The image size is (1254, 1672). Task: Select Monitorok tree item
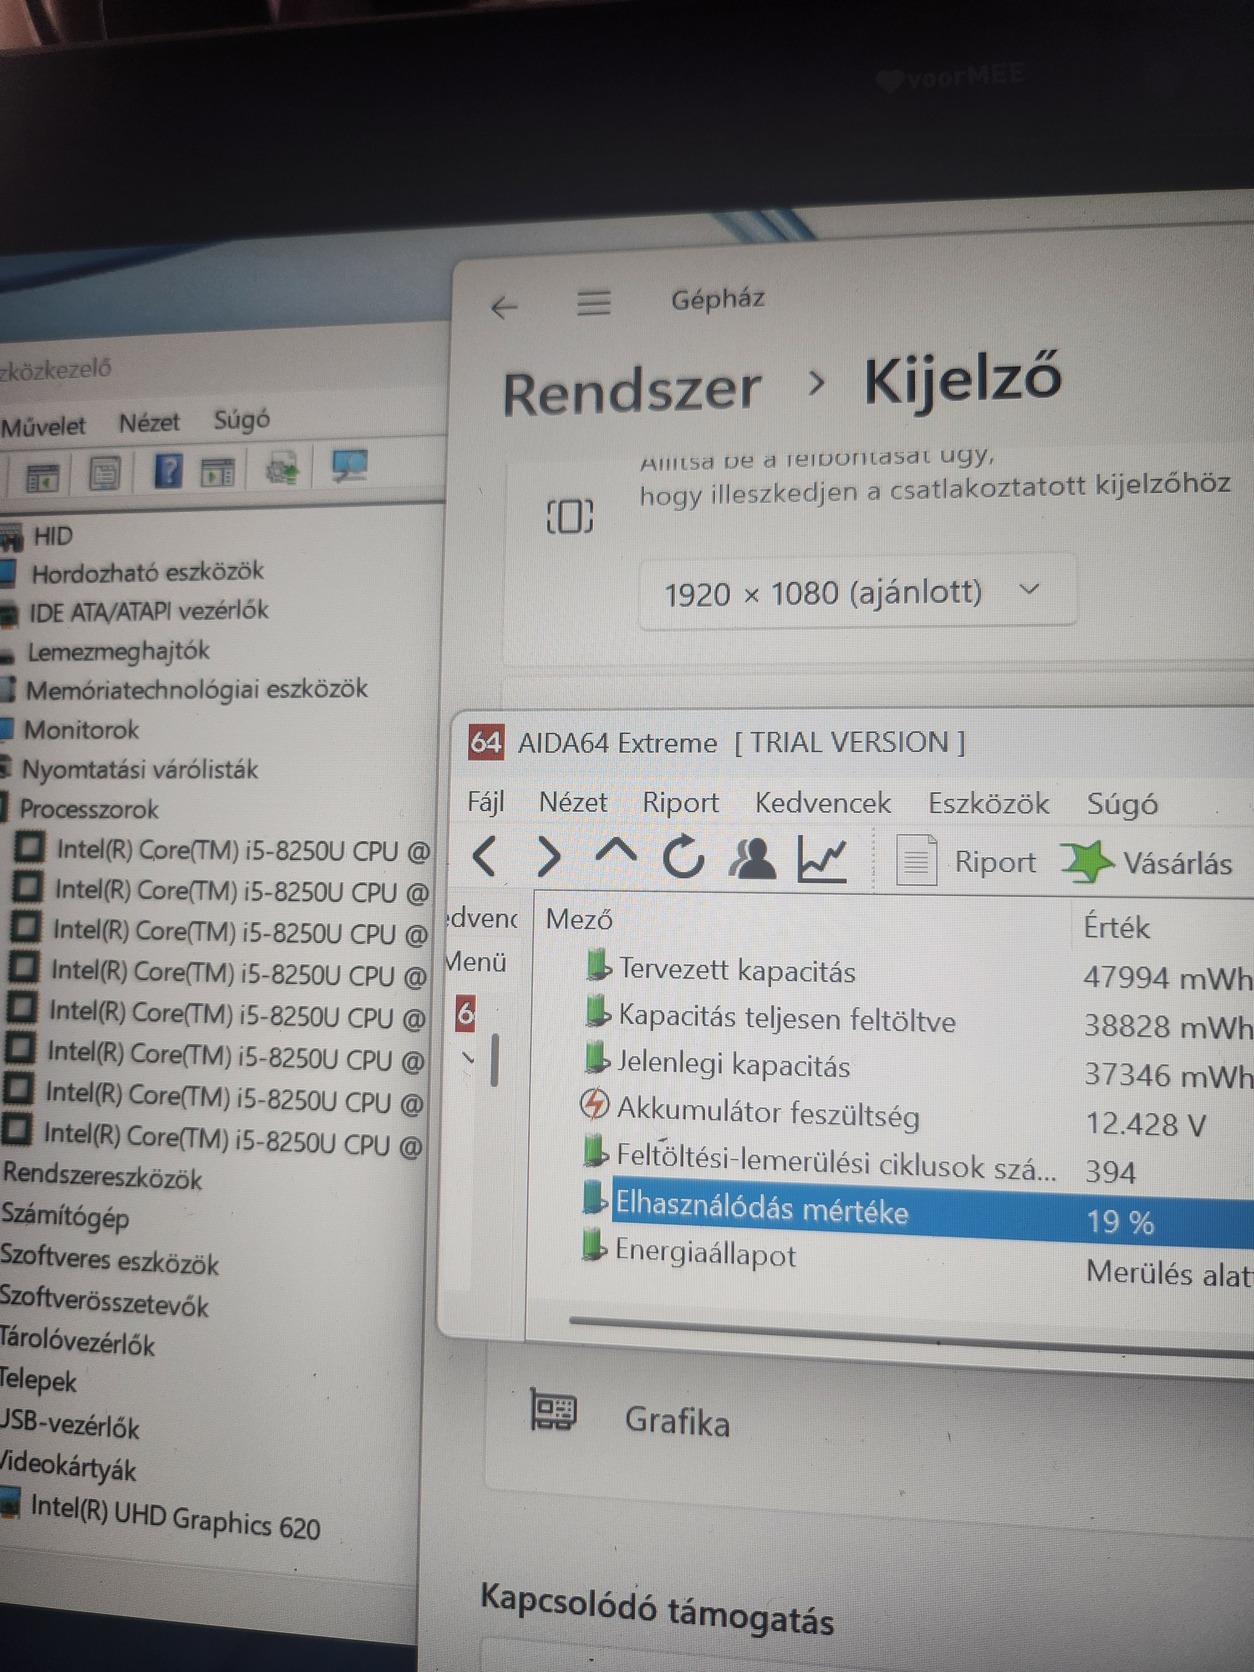click(81, 730)
